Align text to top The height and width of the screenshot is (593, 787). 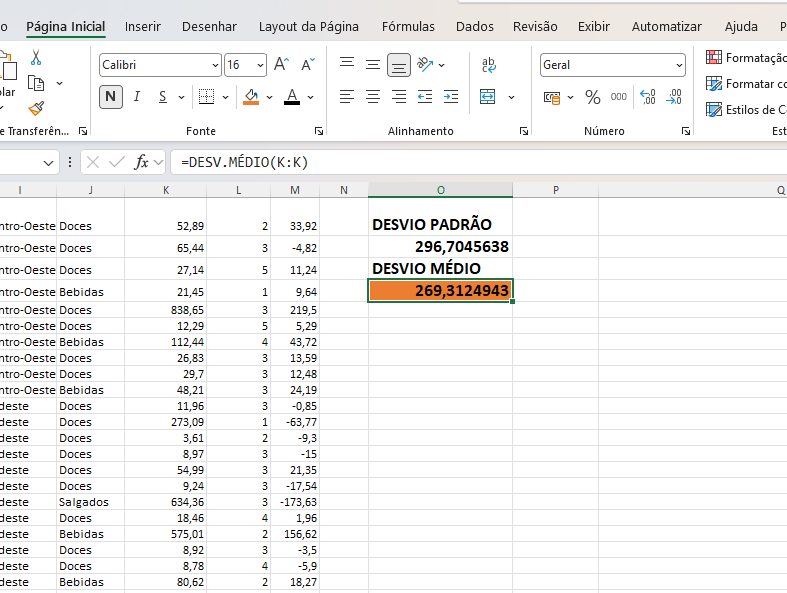coord(347,63)
